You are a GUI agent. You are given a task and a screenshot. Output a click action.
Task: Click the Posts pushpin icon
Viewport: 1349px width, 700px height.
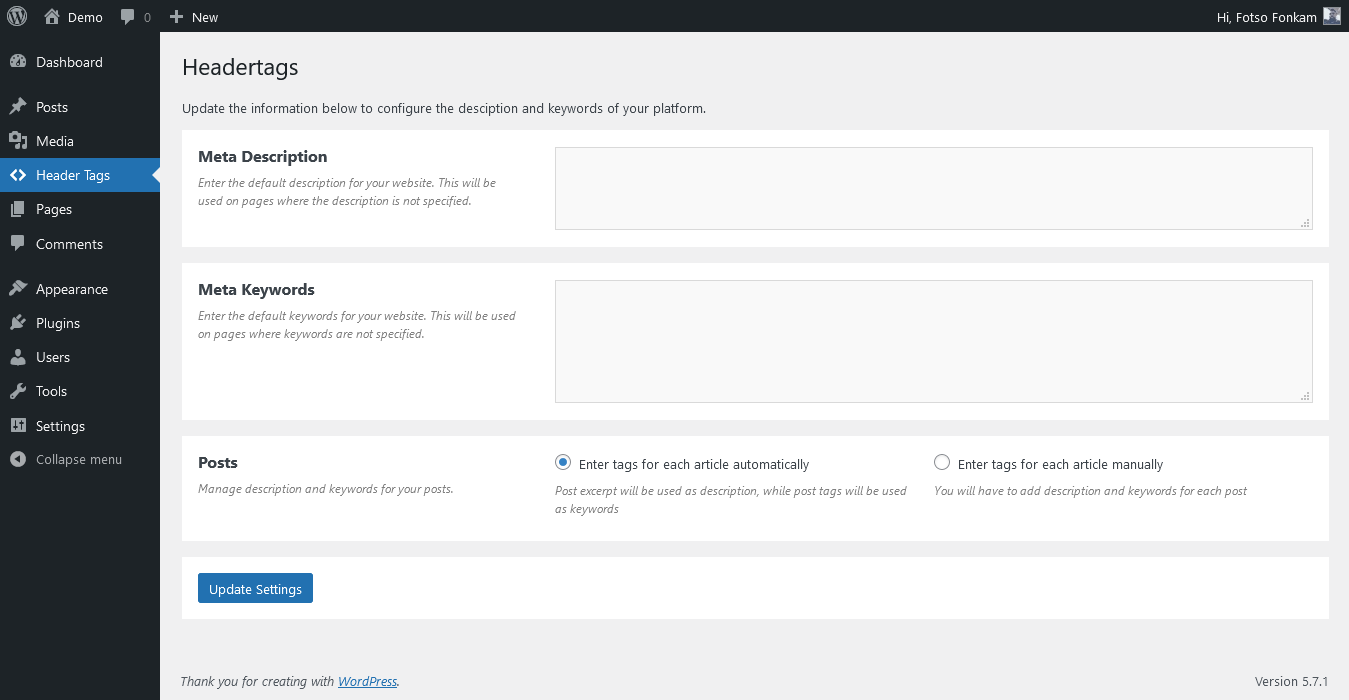click(18, 107)
